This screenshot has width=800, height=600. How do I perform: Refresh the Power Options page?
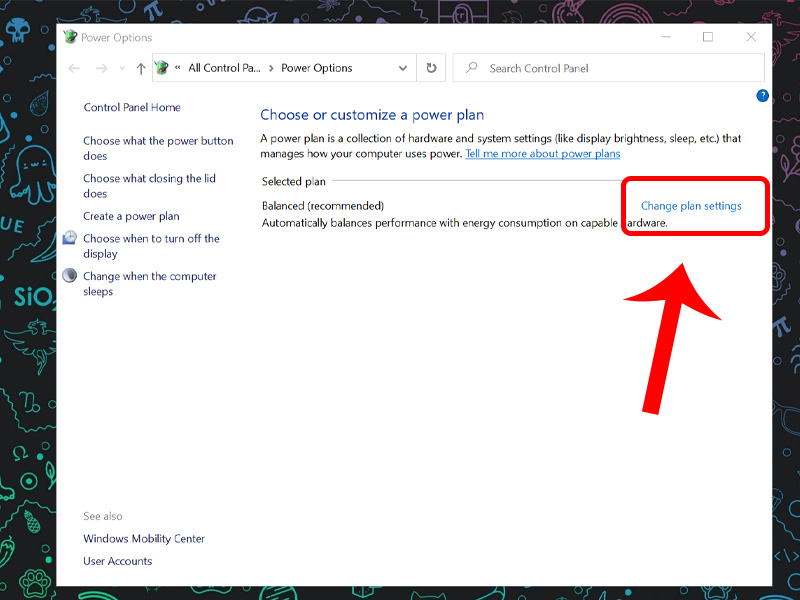(430, 68)
